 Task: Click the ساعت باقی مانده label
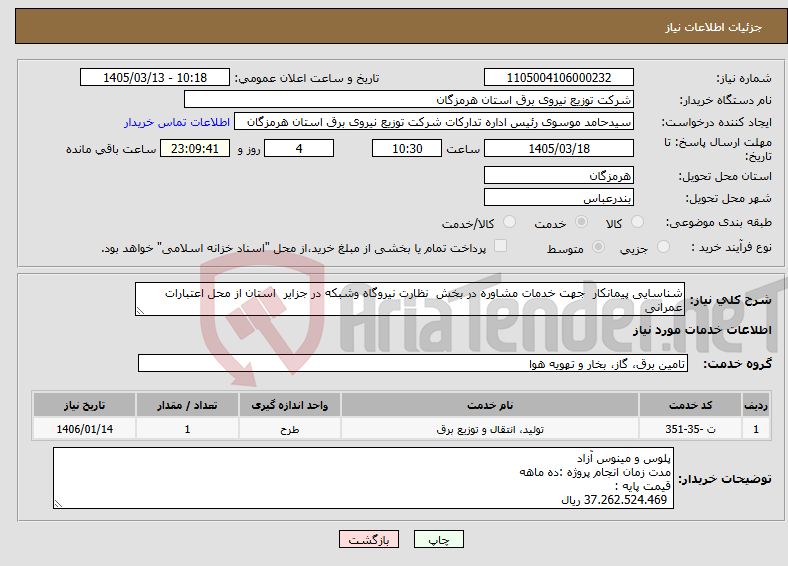pyautogui.click(x=111, y=149)
